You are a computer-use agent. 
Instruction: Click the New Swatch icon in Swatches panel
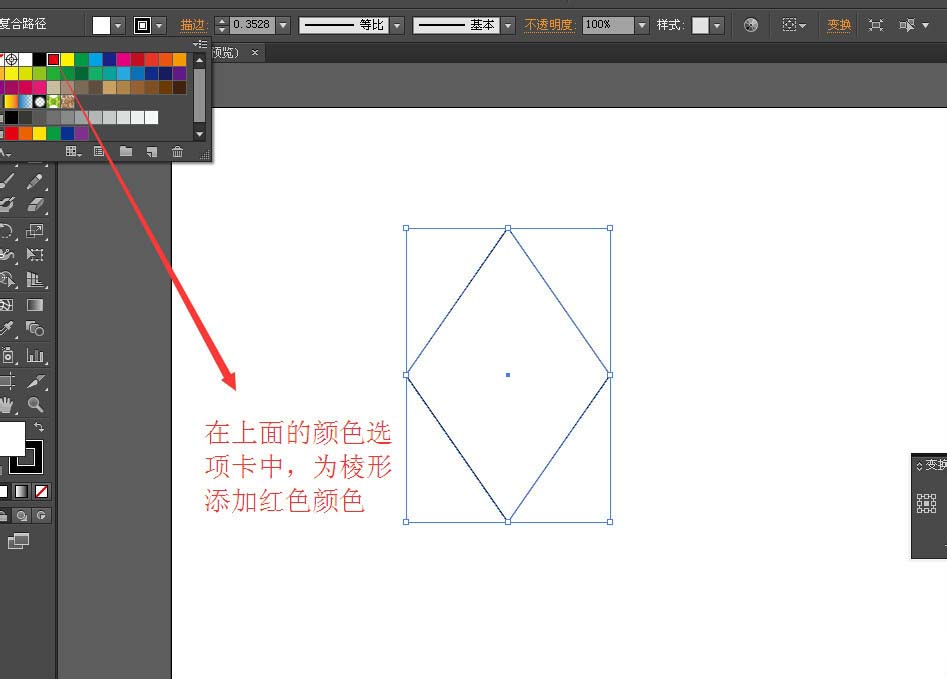[151, 152]
